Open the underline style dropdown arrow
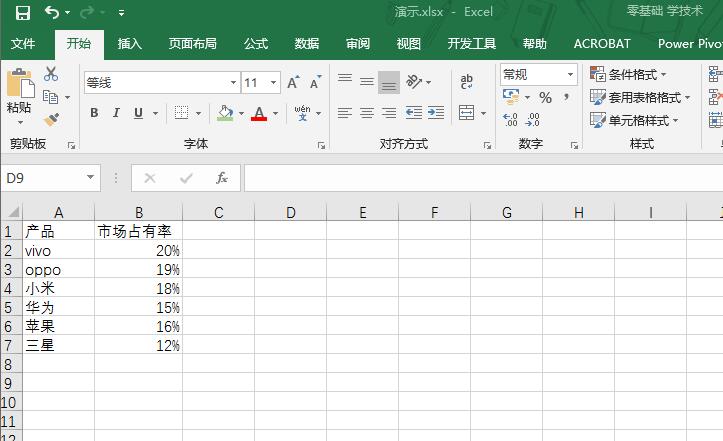 point(155,113)
